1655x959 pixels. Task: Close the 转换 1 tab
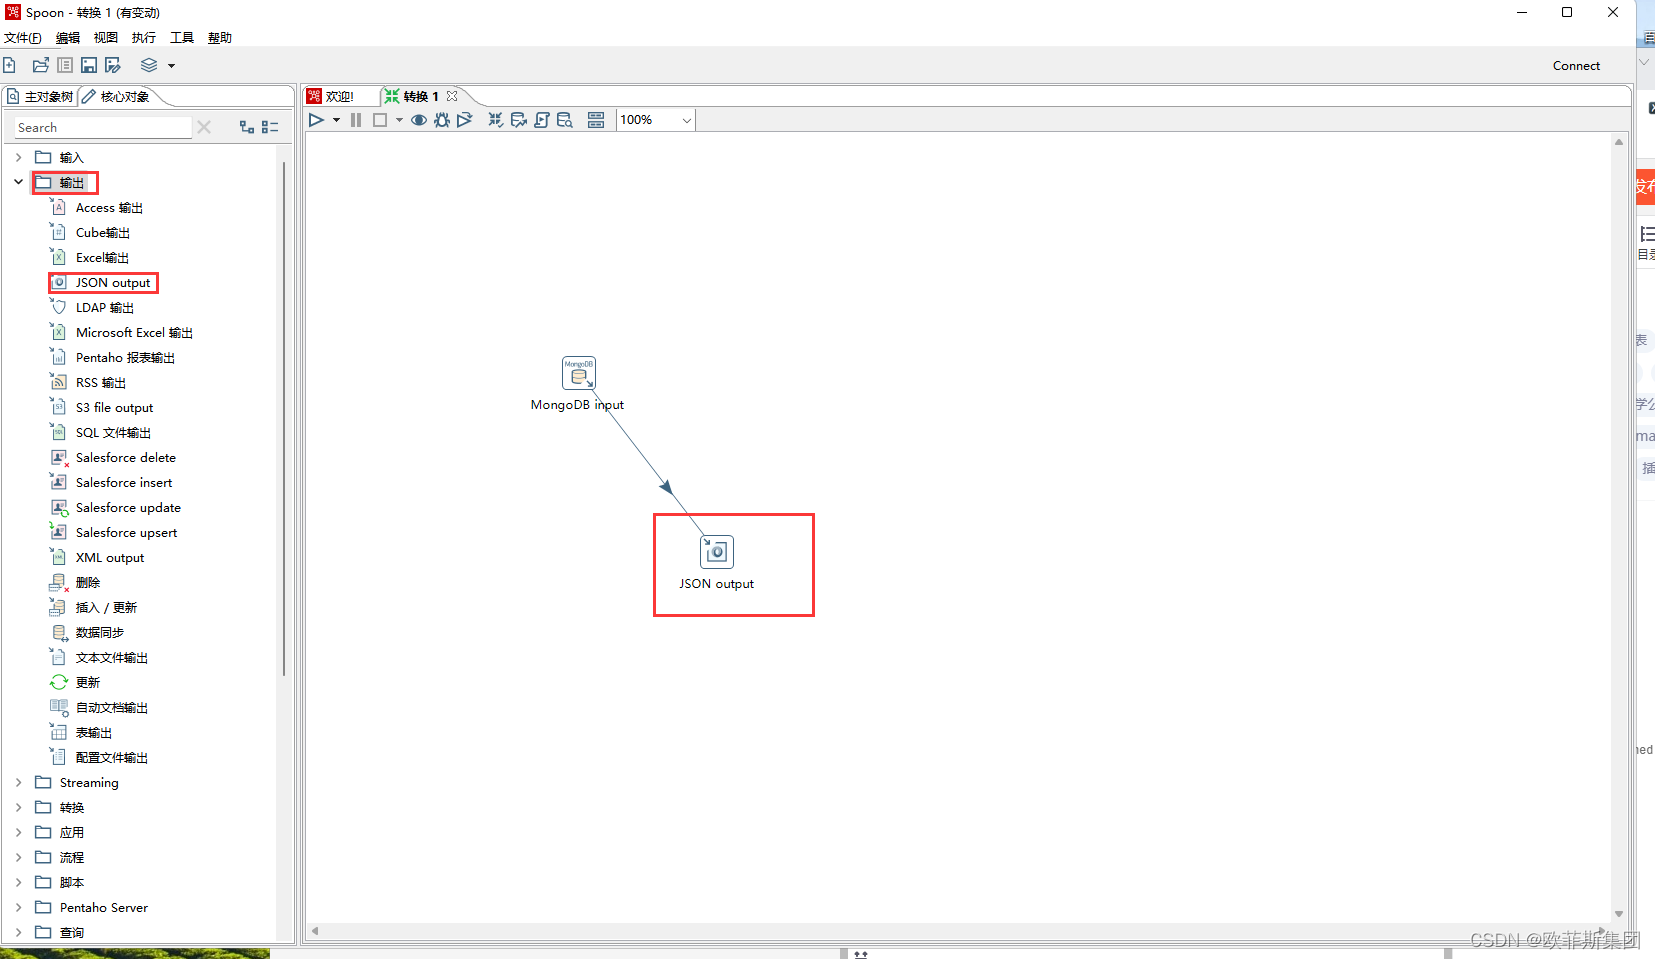pyautogui.click(x=452, y=96)
